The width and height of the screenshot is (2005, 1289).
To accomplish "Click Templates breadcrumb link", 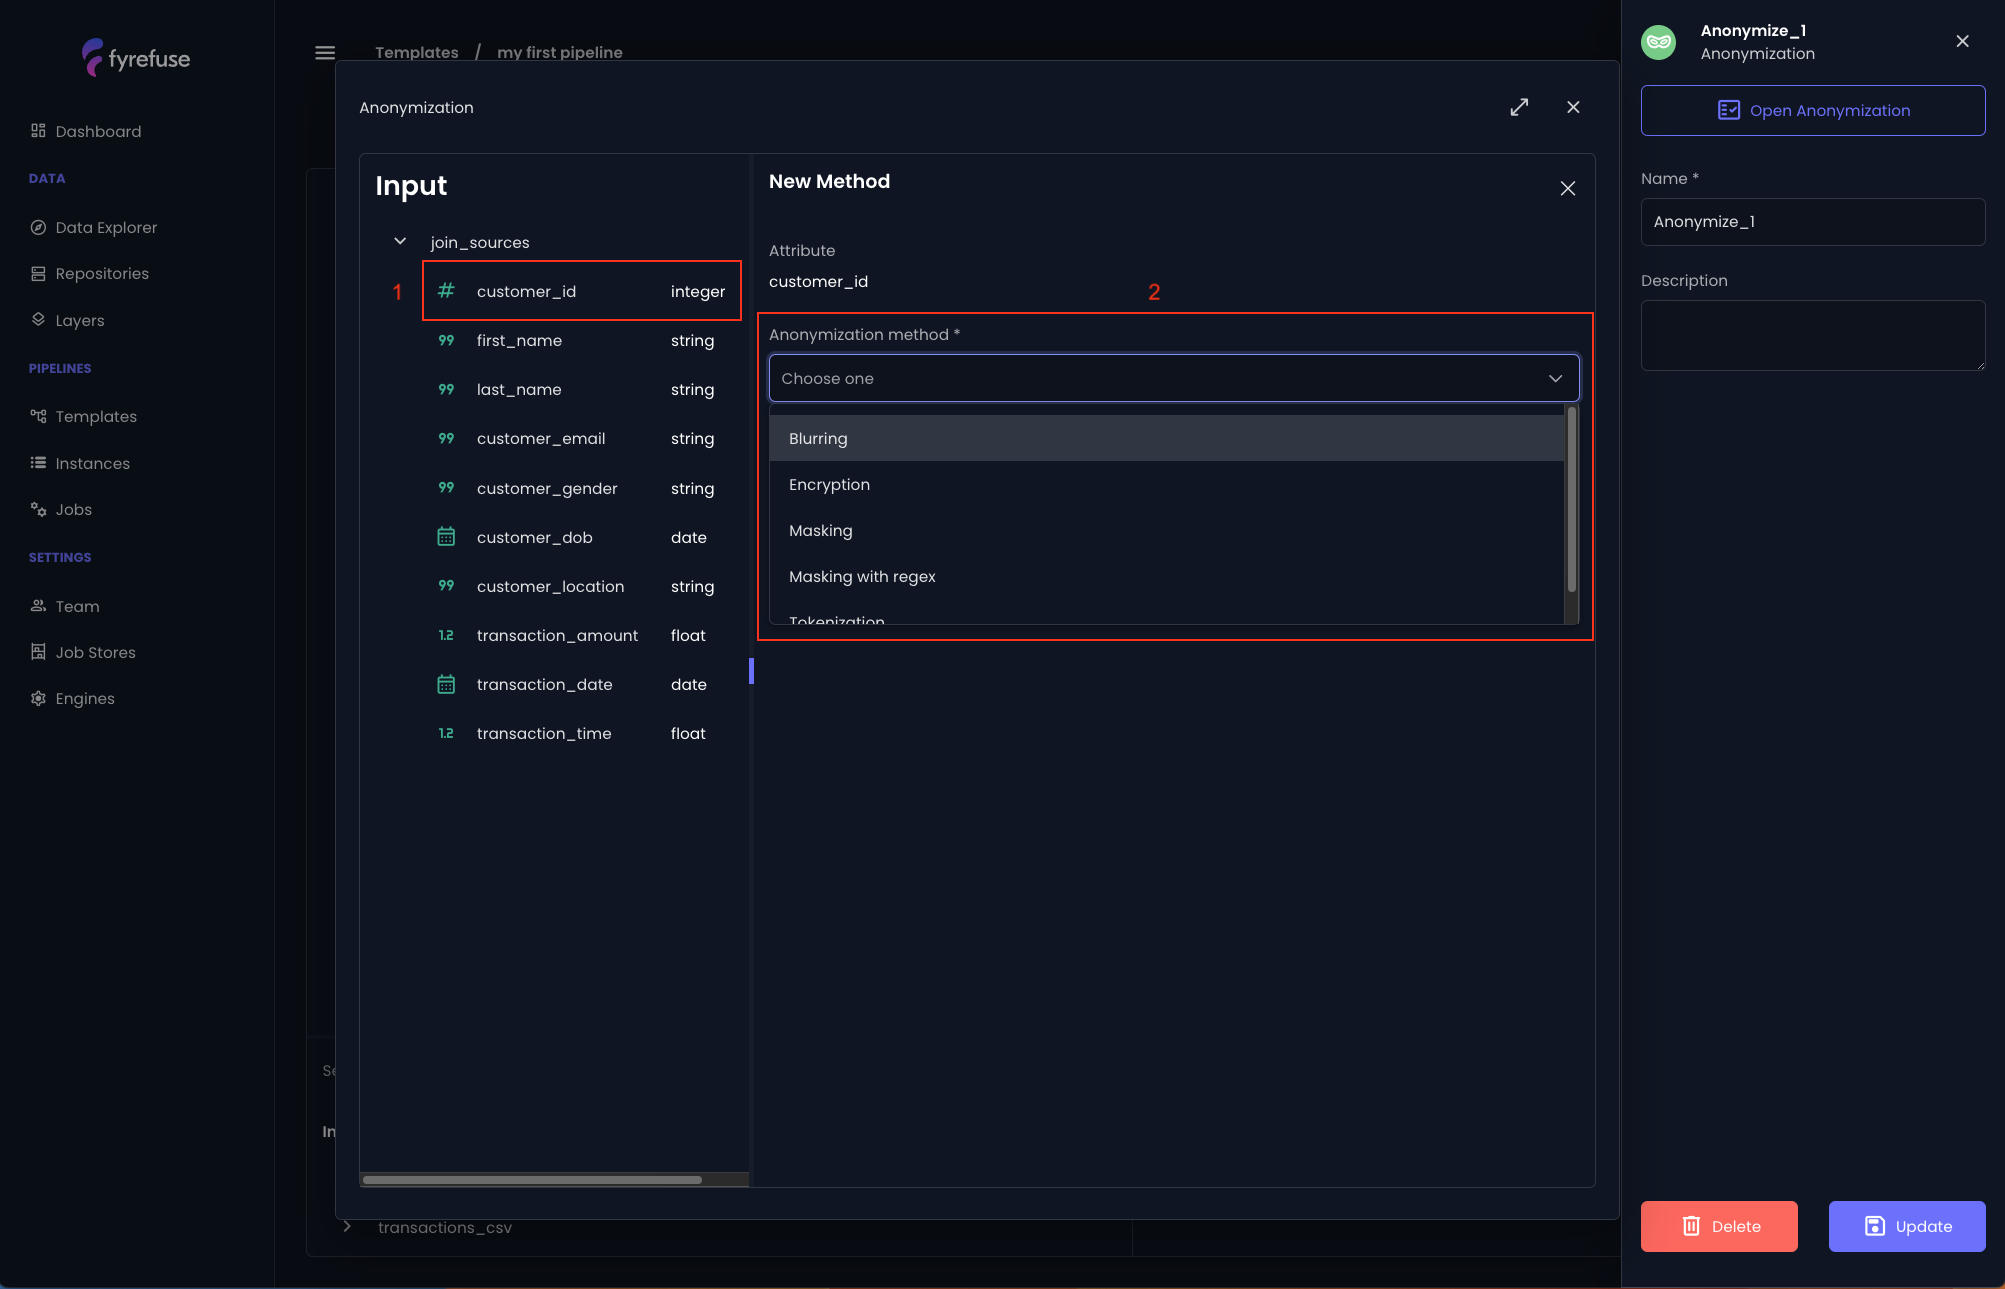I will (416, 53).
